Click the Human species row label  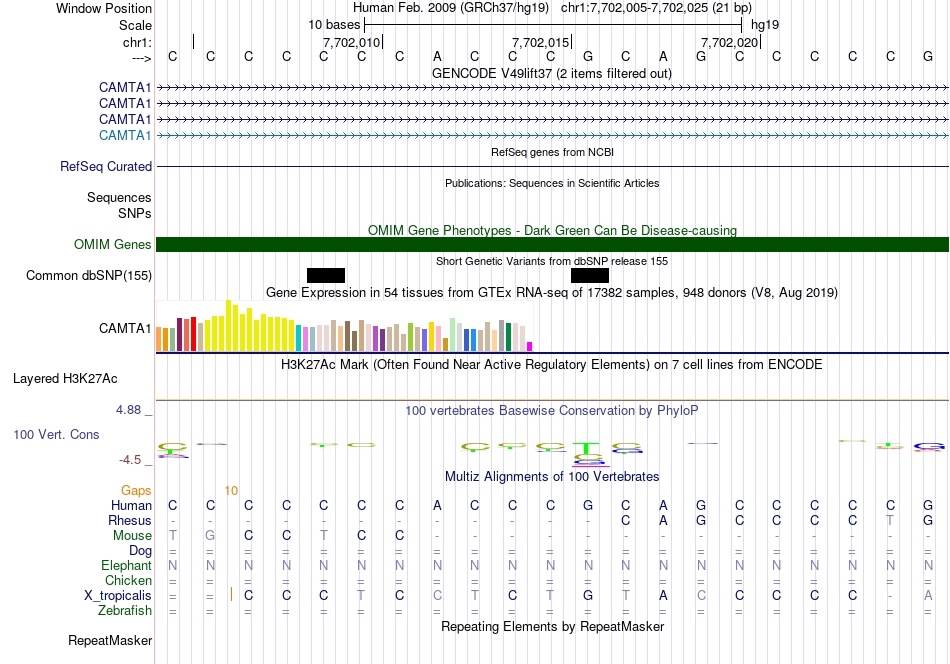(131, 505)
